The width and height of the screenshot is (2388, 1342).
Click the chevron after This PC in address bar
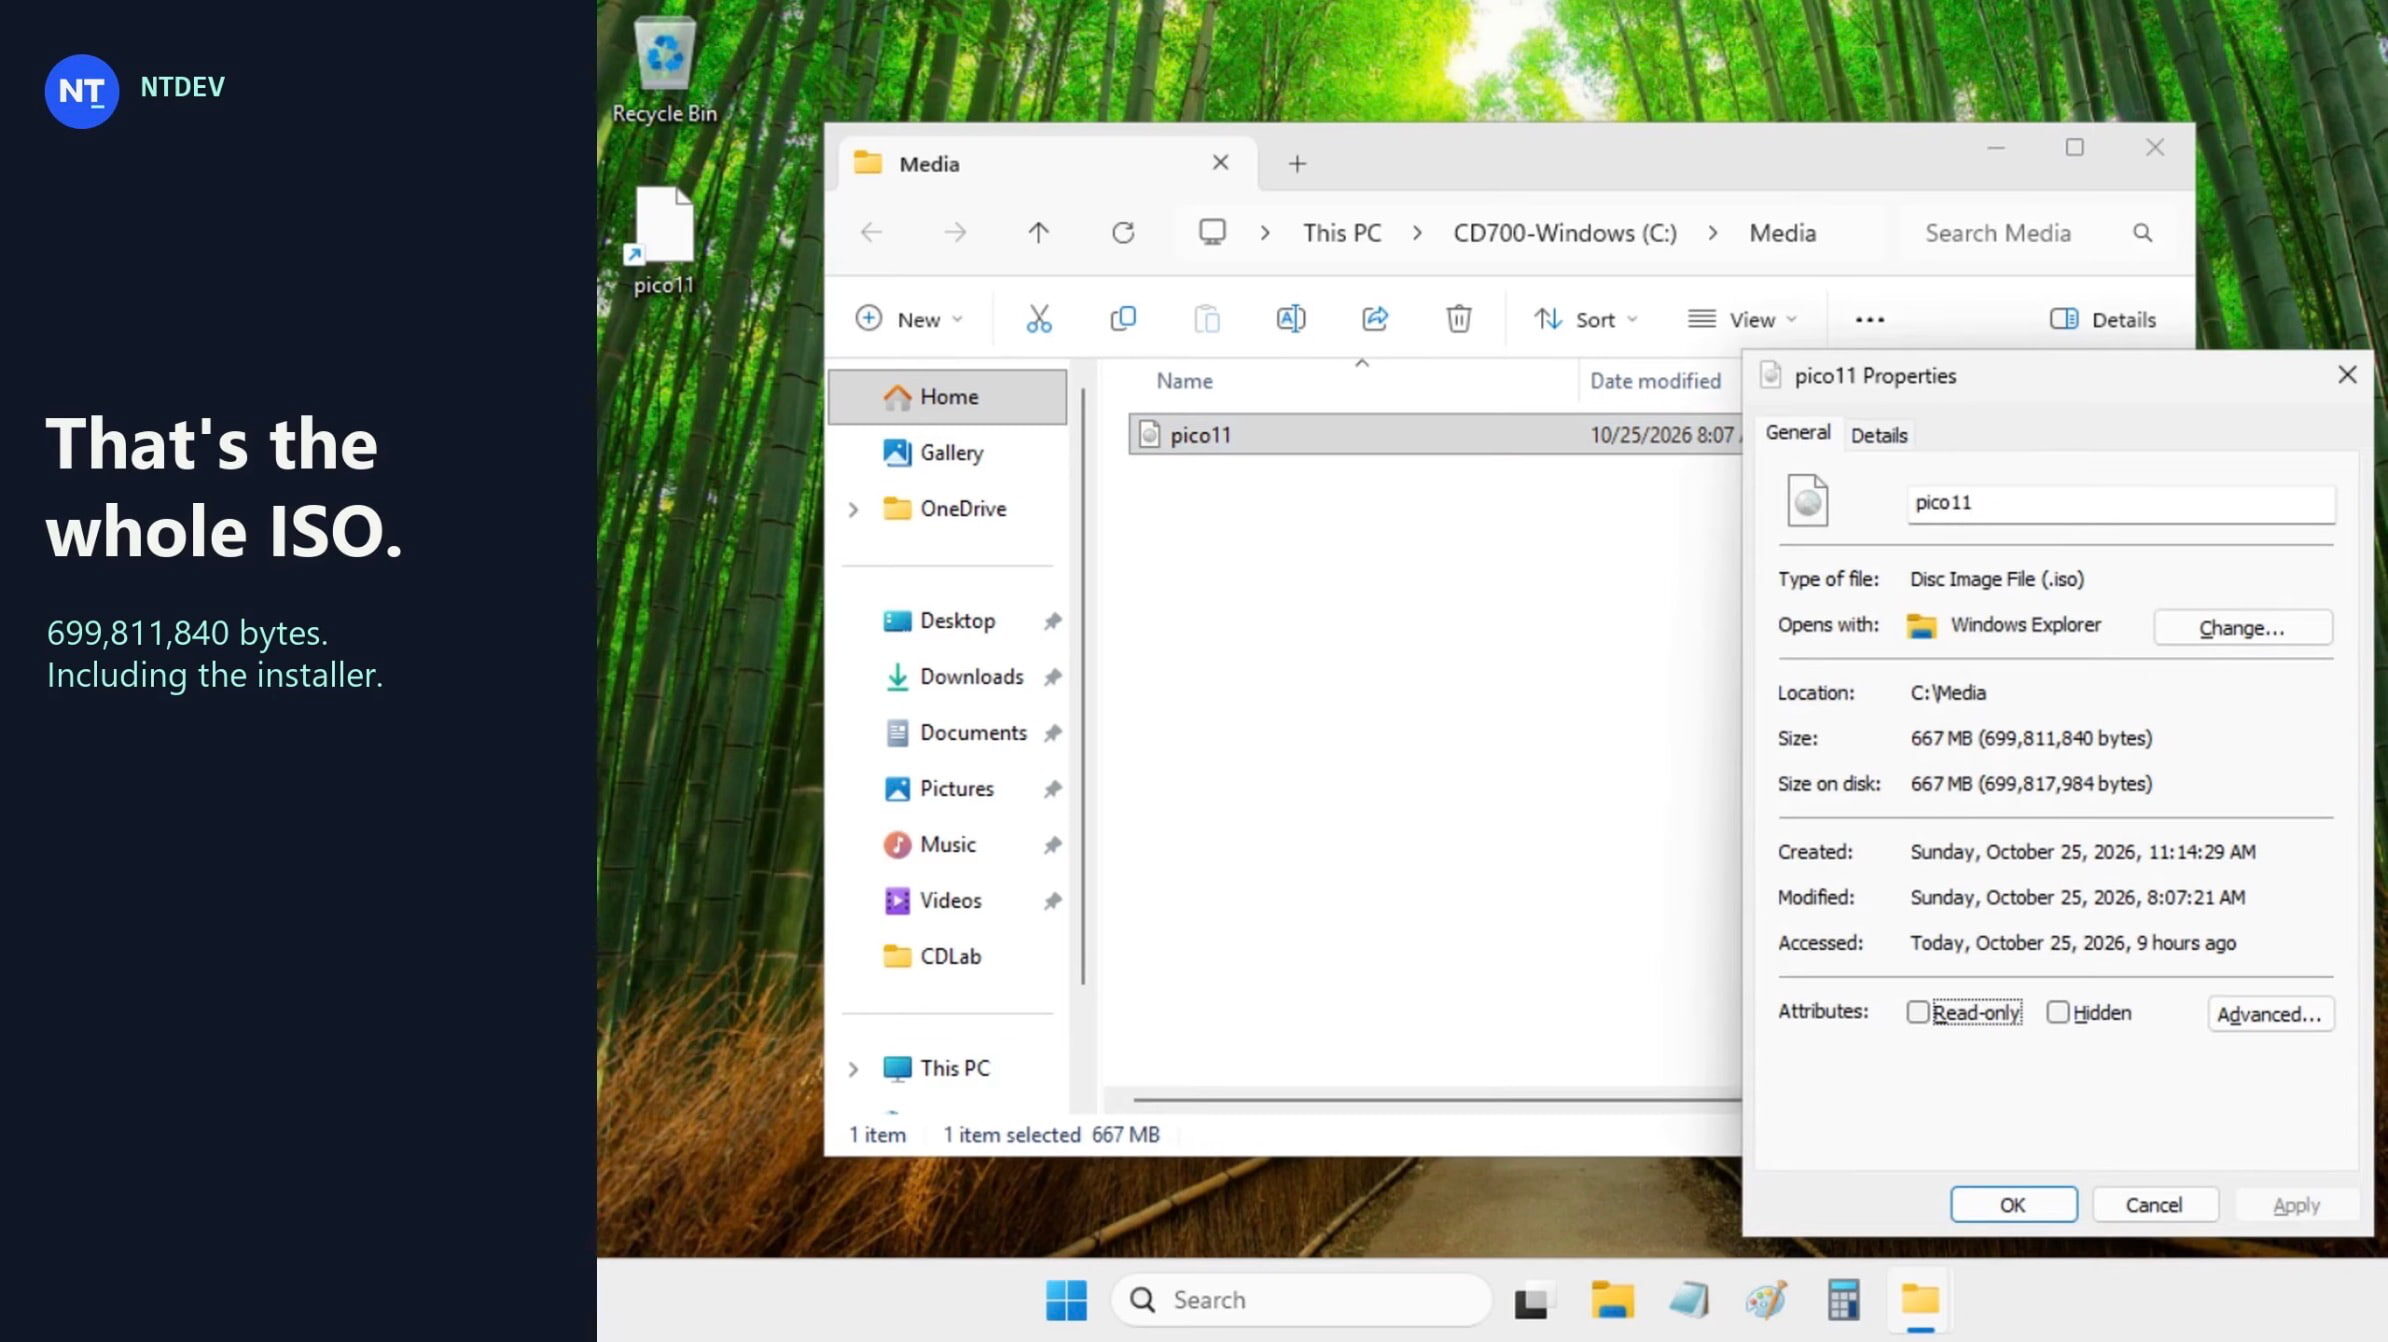coord(1417,233)
